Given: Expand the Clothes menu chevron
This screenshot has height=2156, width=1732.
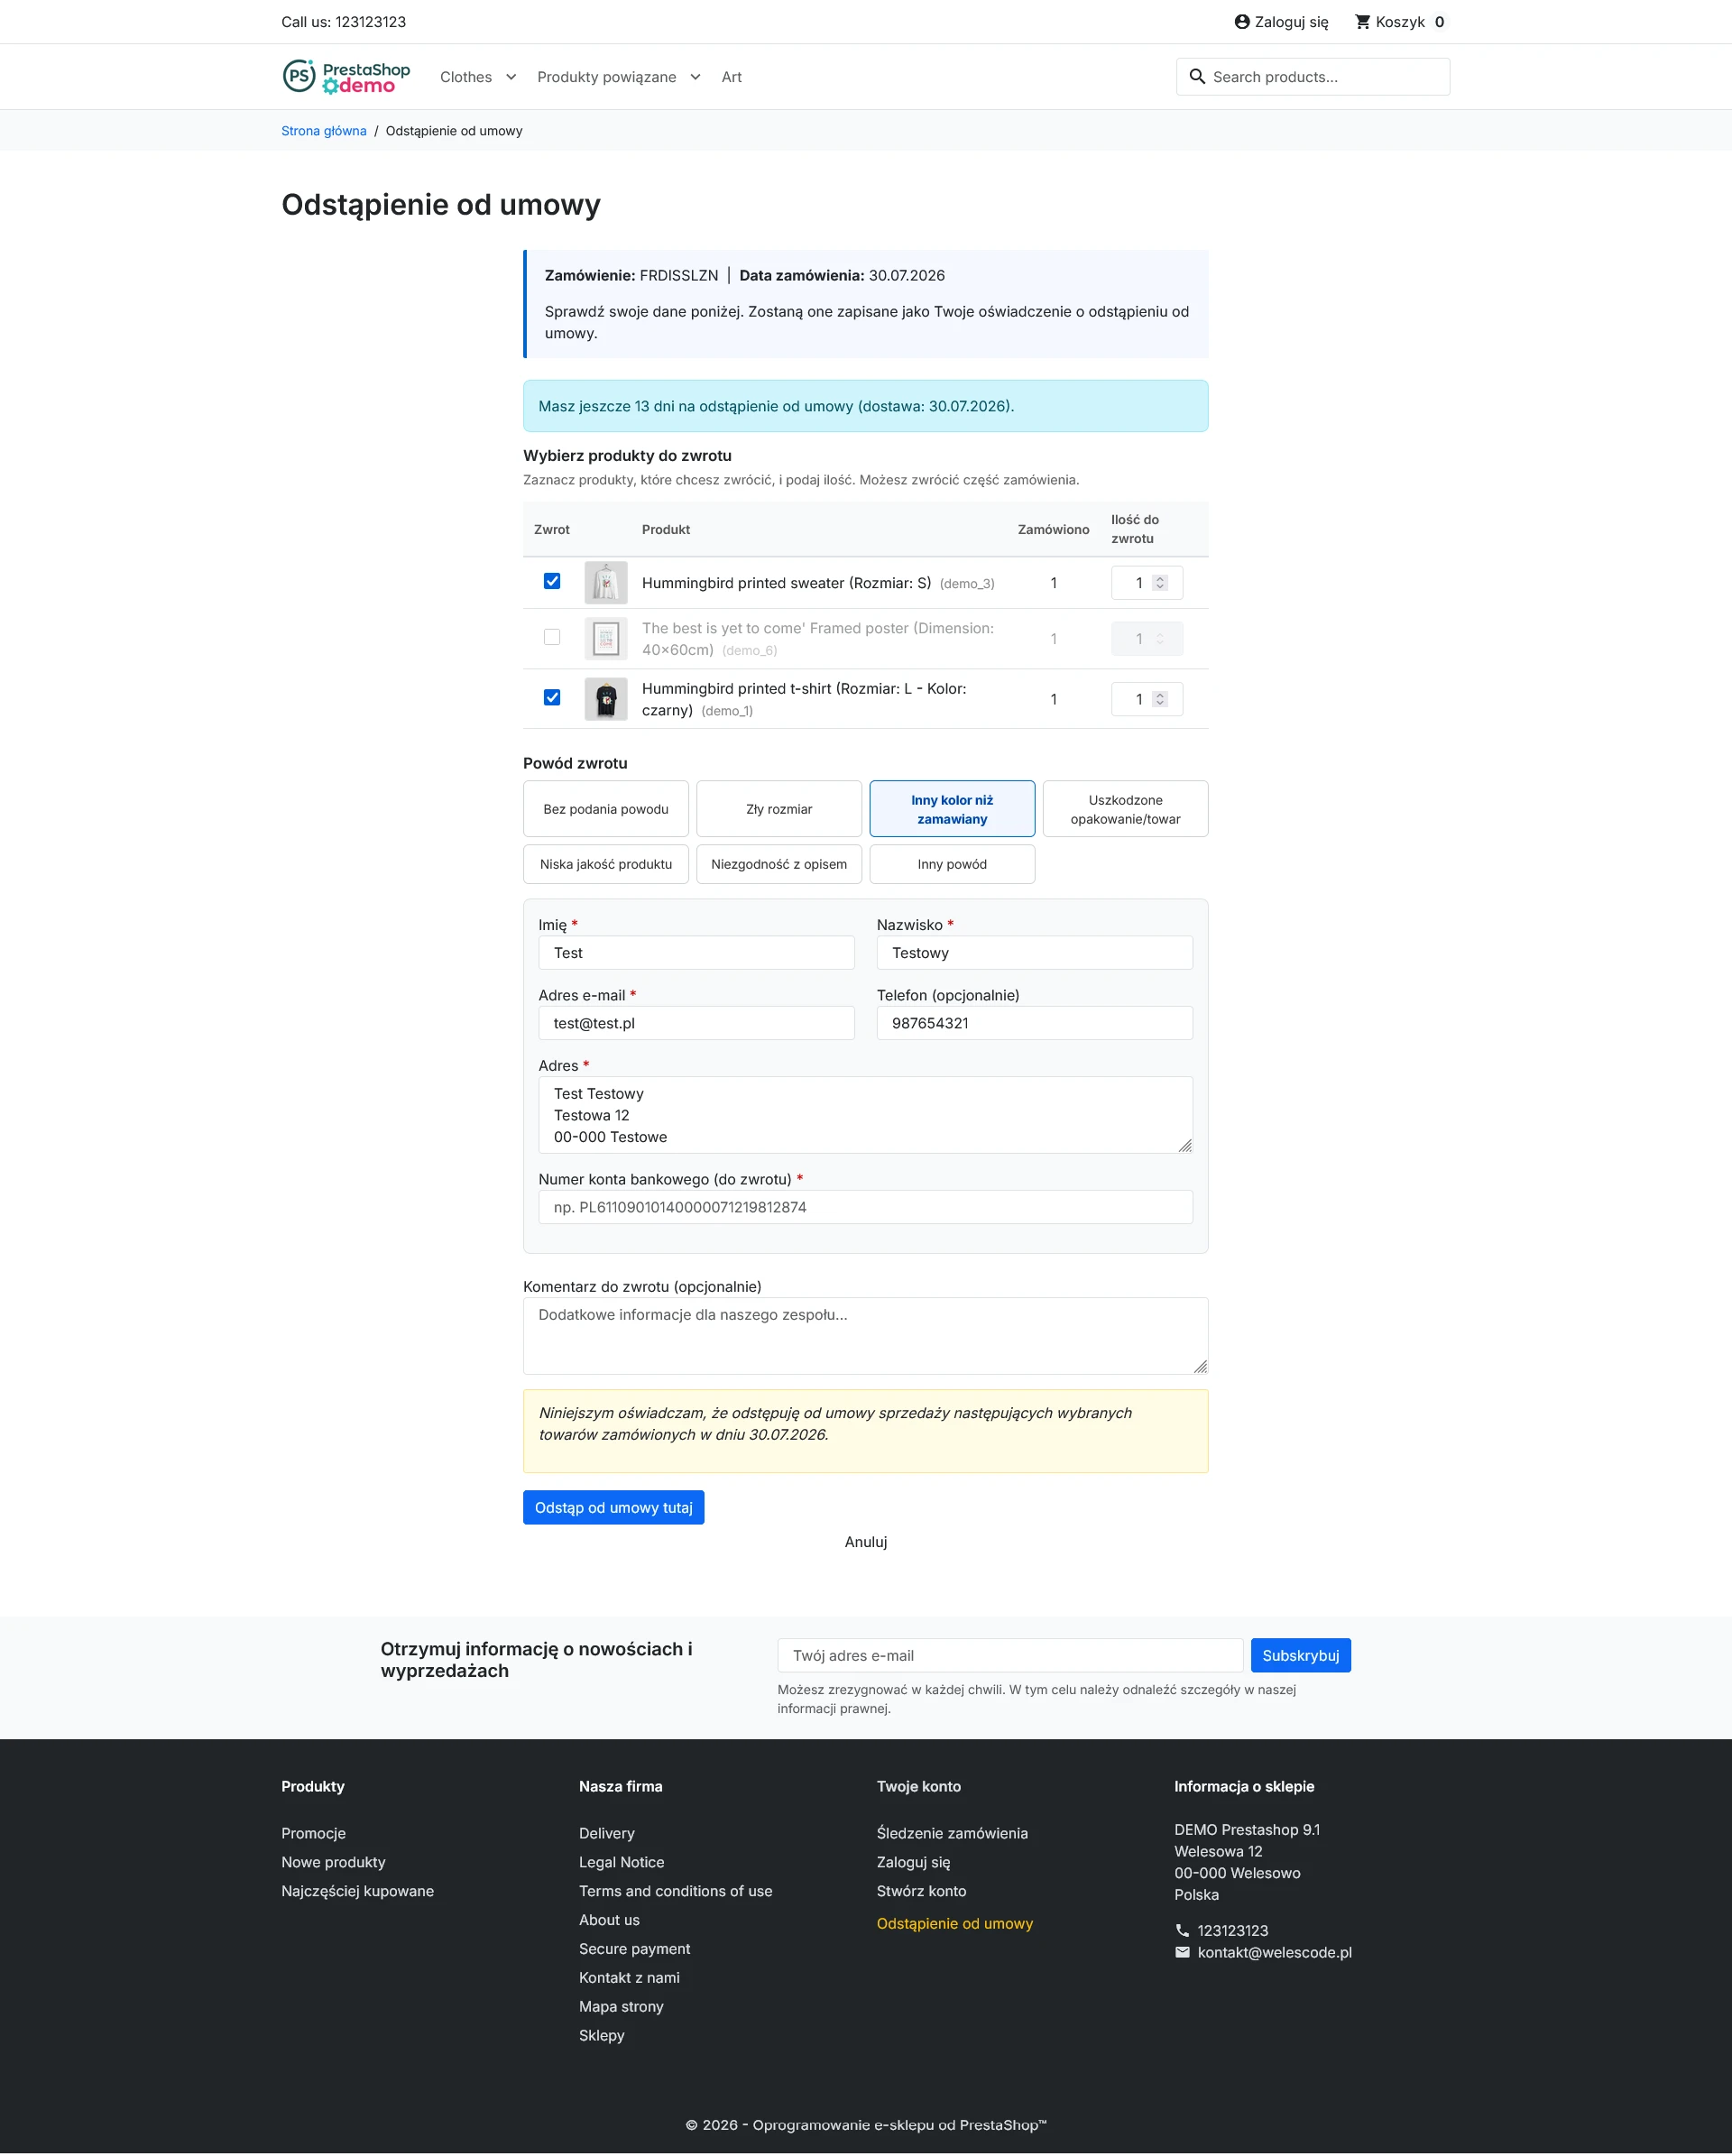Looking at the screenshot, I should pos(511,77).
